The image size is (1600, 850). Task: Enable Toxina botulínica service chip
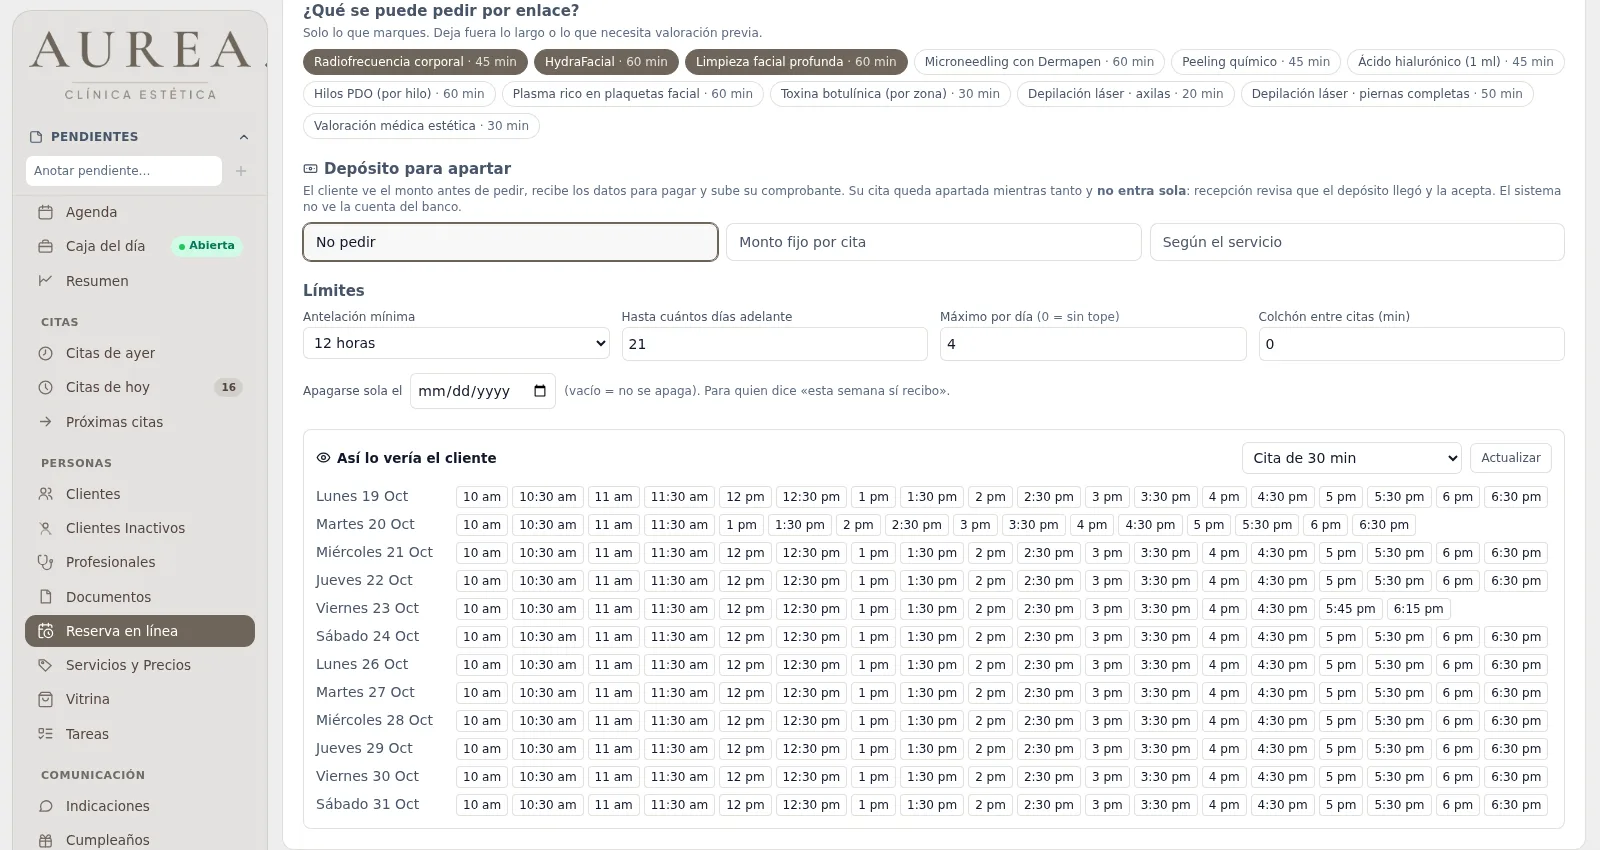click(x=890, y=94)
